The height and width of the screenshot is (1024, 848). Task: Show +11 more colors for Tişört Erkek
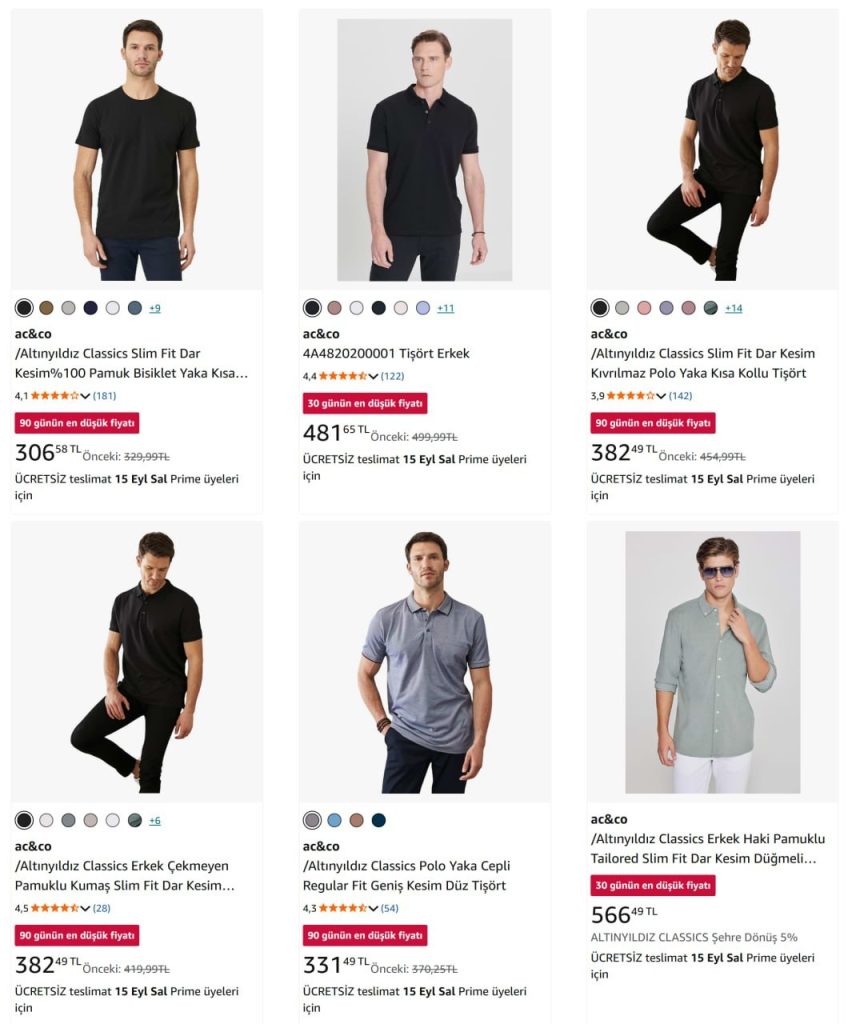[446, 308]
